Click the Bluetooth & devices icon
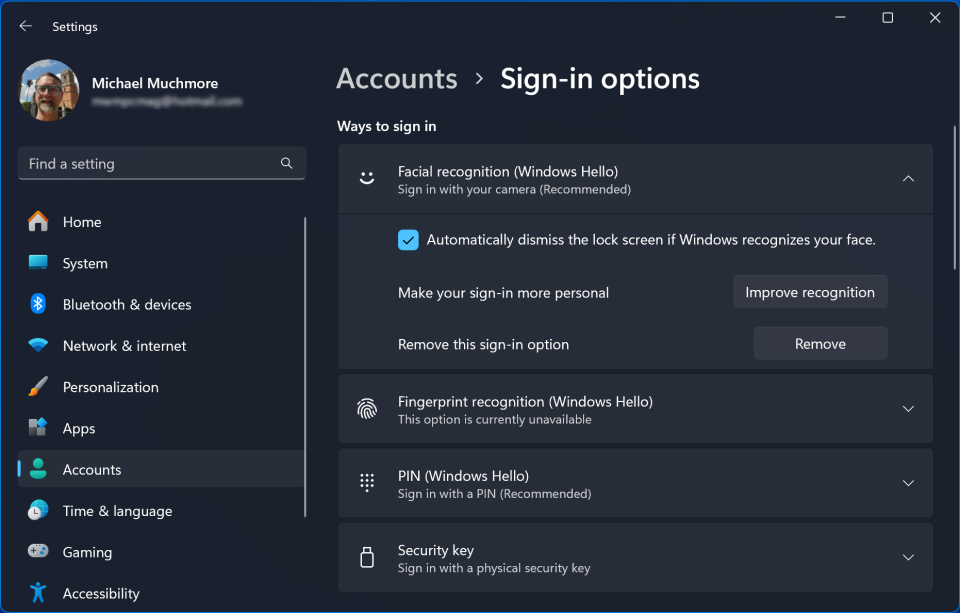The height and width of the screenshot is (613, 960). click(38, 304)
